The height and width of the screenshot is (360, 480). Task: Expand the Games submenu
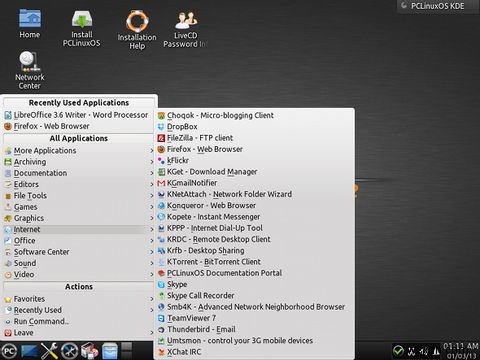[79, 207]
